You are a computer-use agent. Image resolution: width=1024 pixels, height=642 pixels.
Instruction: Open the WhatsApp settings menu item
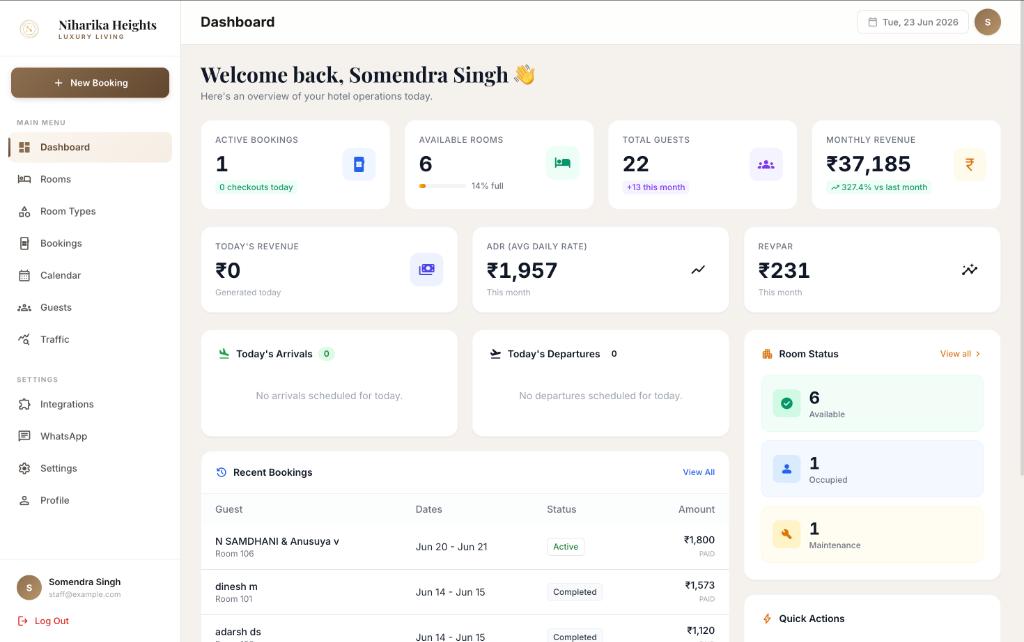click(90, 436)
